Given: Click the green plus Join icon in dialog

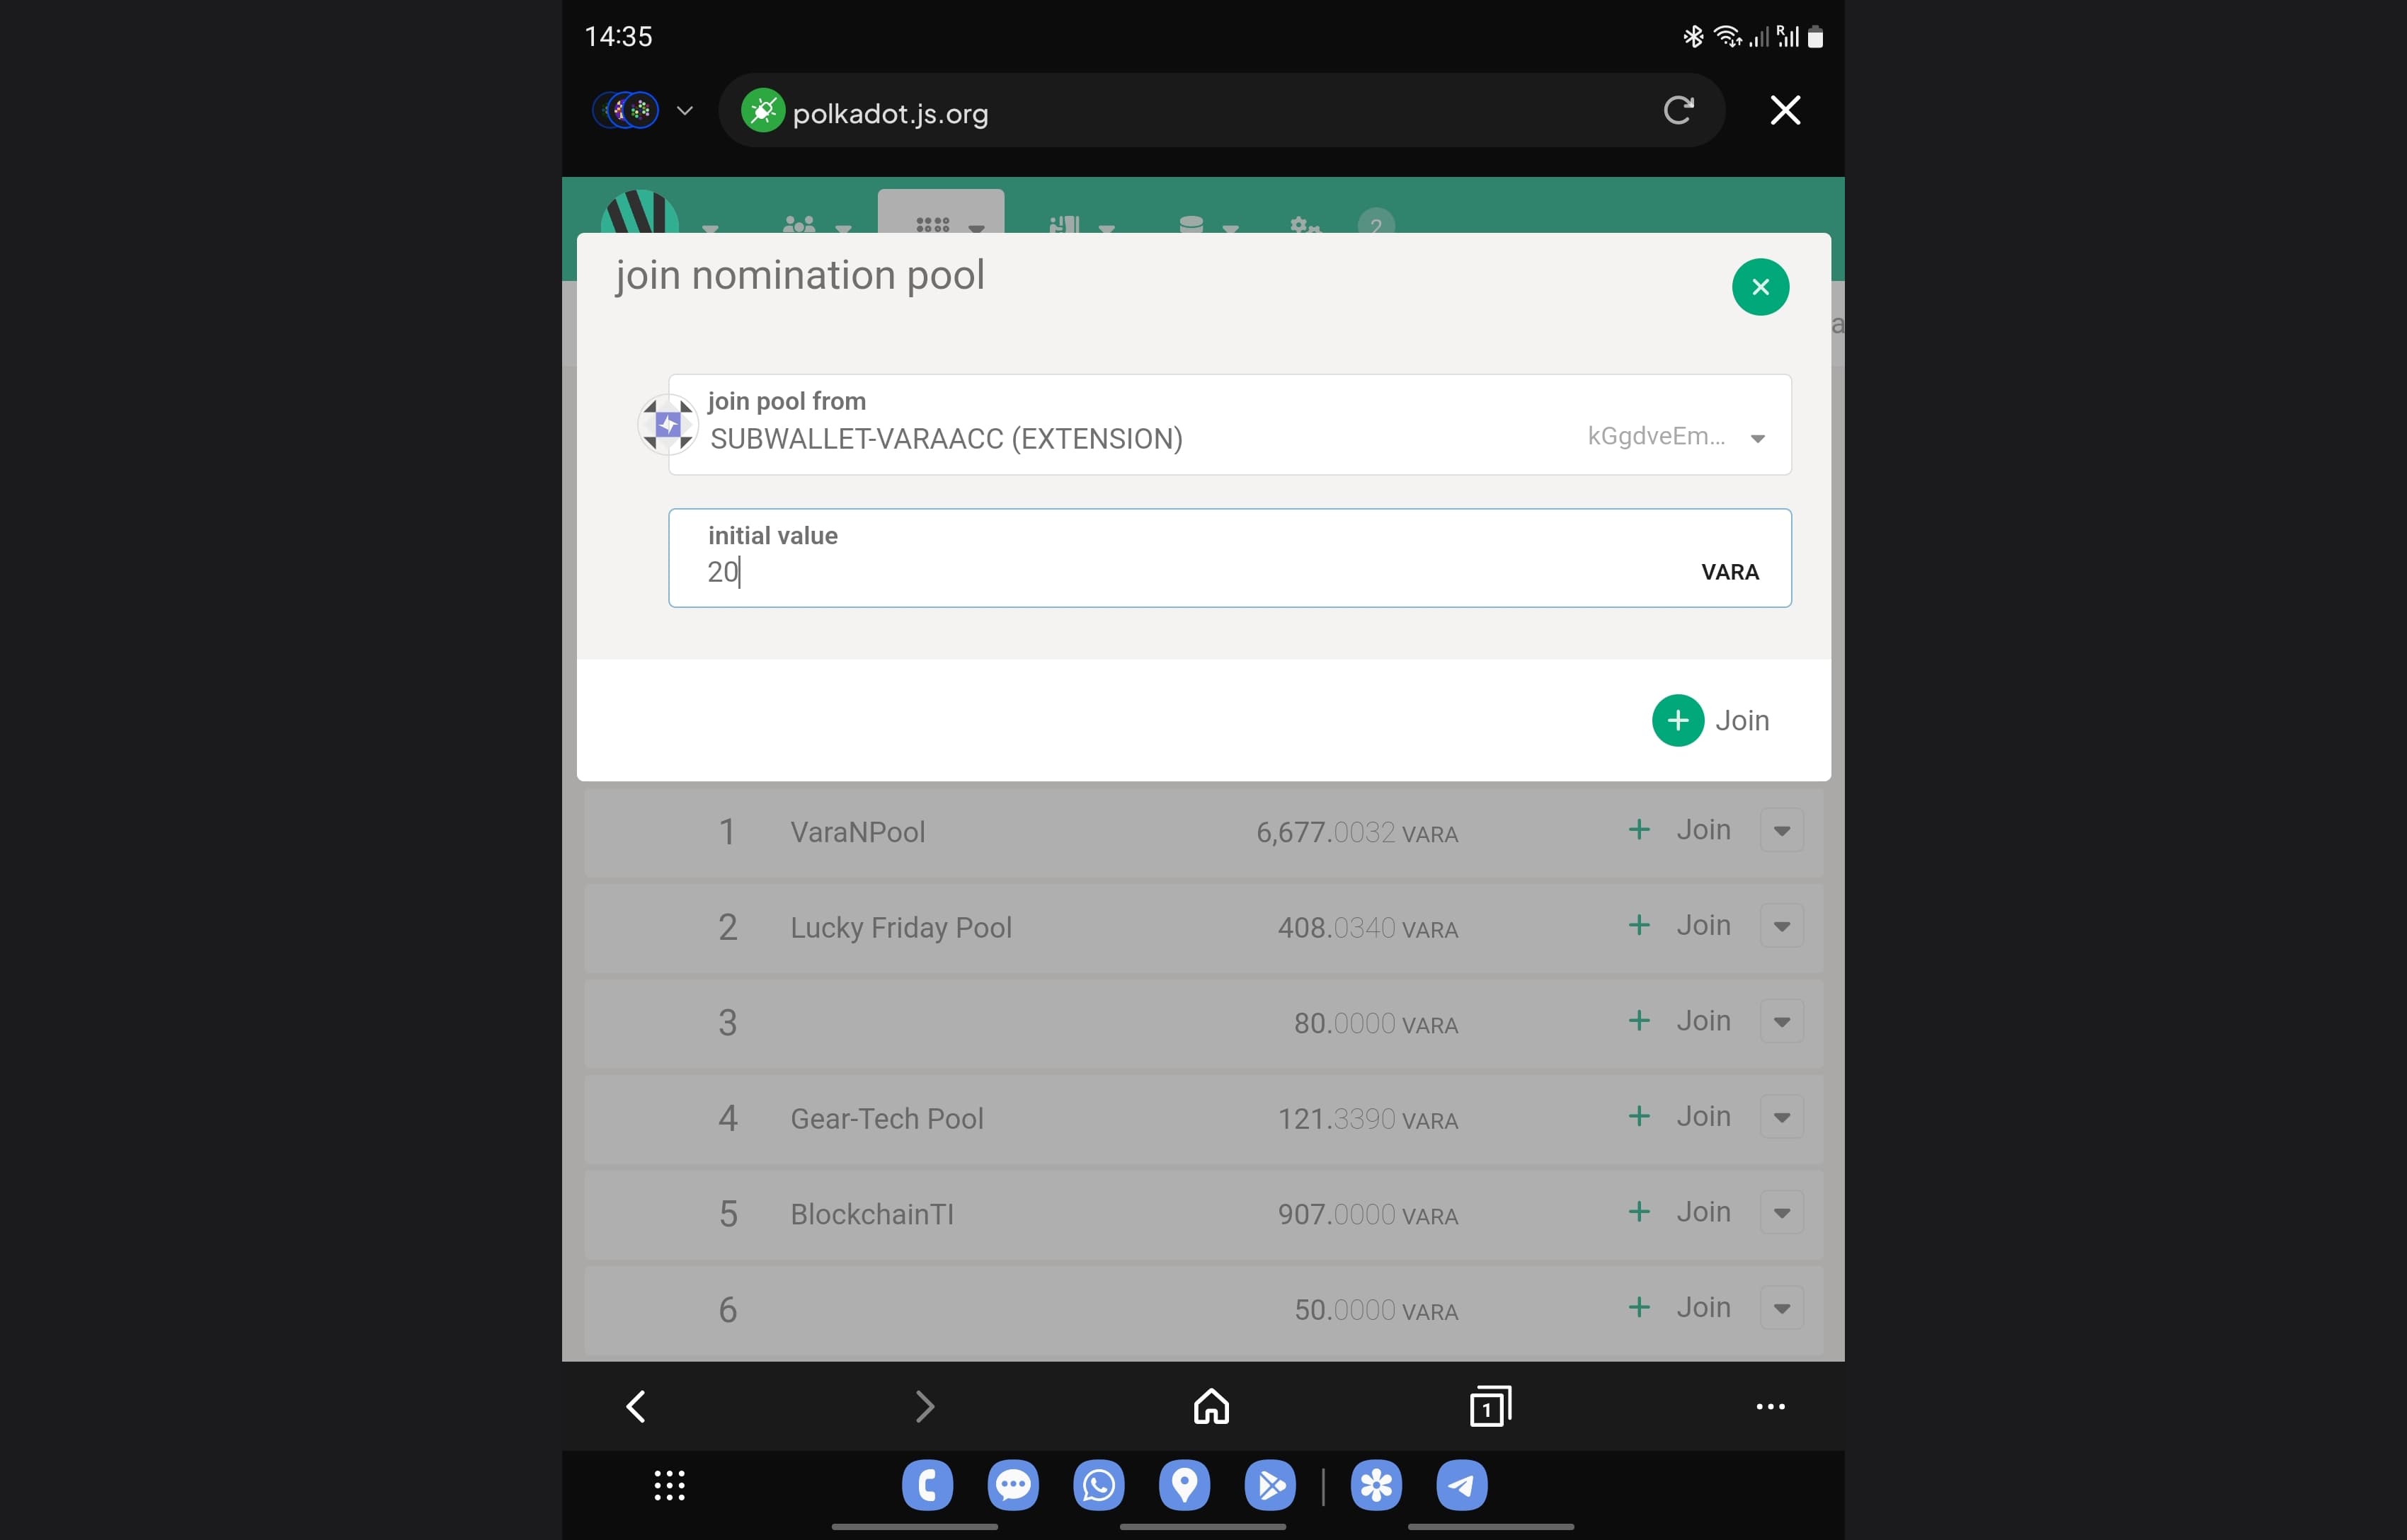Looking at the screenshot, I should click(1677, 720).
